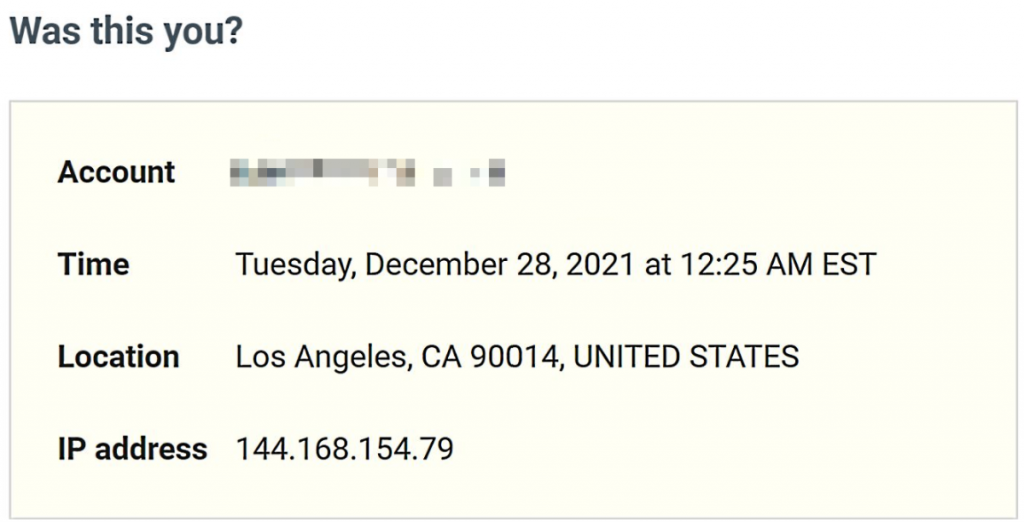This screenshot has width=1024, height=522.
Task: Click the Time label
Action: tap(93, 265)
